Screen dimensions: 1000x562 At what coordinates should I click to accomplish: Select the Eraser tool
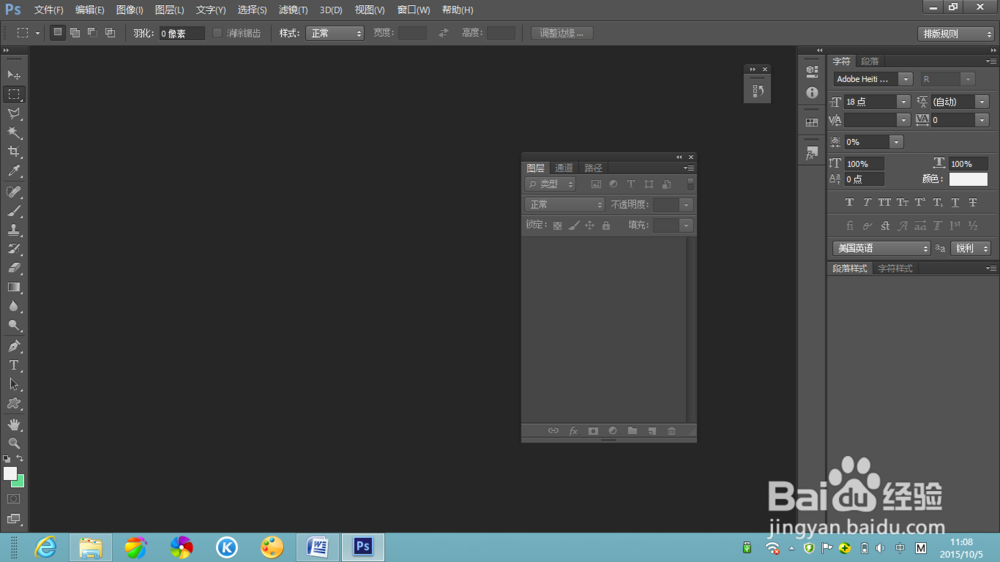[14, 268]
